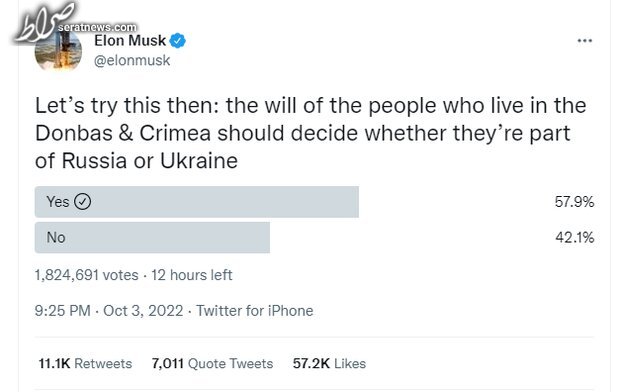Image resolution: width=620 pixels, height=392 pixels.
Task: Open Elon Musk's profile avatar
Action: click(x=59, y=49)
